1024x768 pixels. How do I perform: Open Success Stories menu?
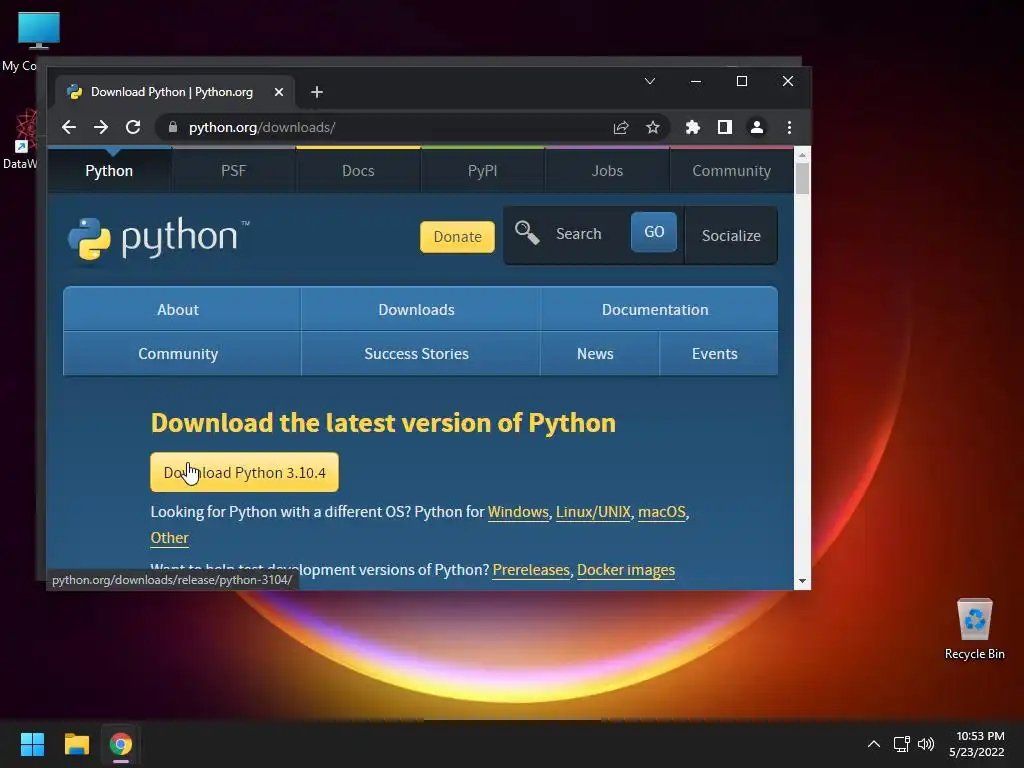(420, 353)
